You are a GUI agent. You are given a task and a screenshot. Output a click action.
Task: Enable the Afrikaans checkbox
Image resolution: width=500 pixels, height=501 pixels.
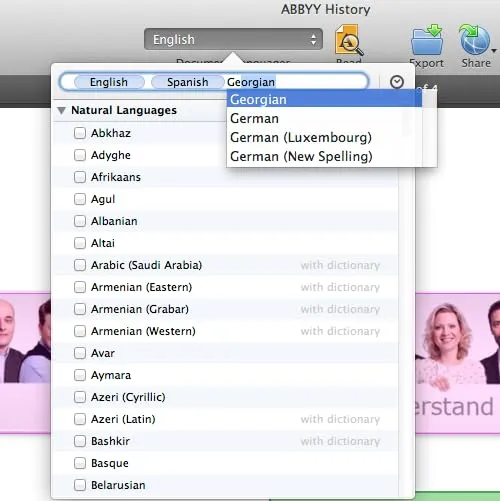(80, 177)
